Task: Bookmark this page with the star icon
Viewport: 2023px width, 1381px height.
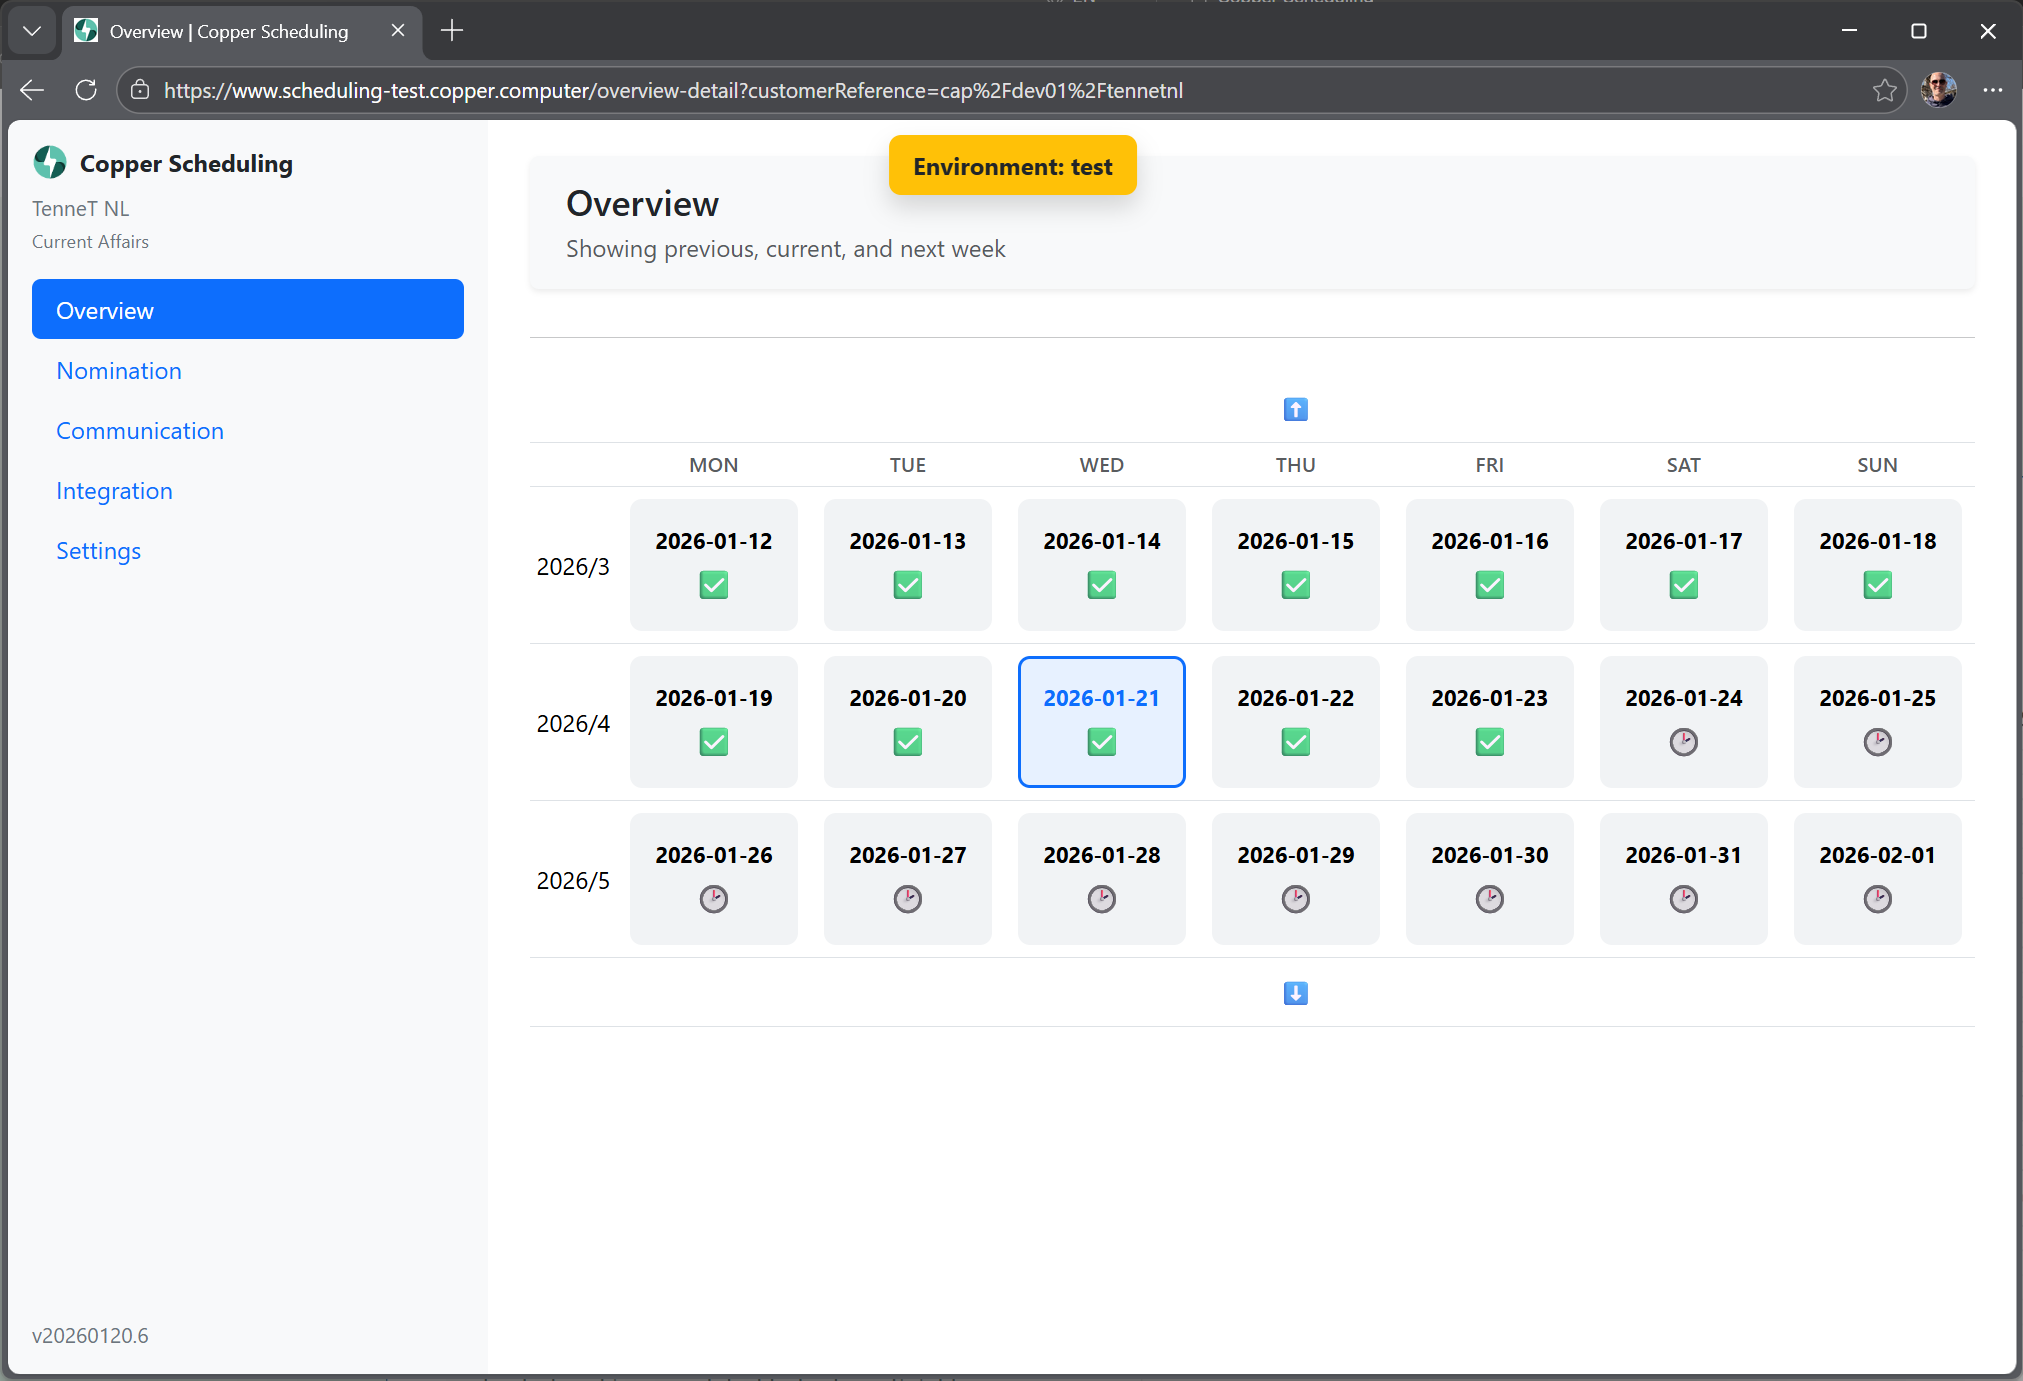Action: tap(1884, 90)
